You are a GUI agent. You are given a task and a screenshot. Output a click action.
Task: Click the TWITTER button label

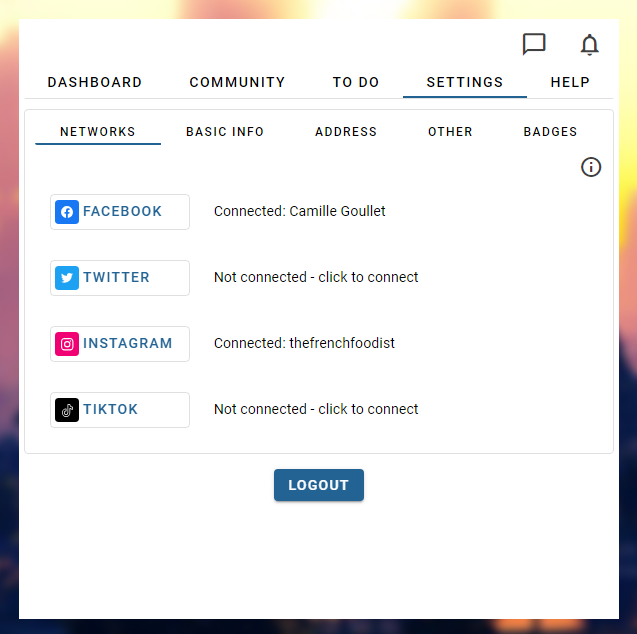click(116, 277)
